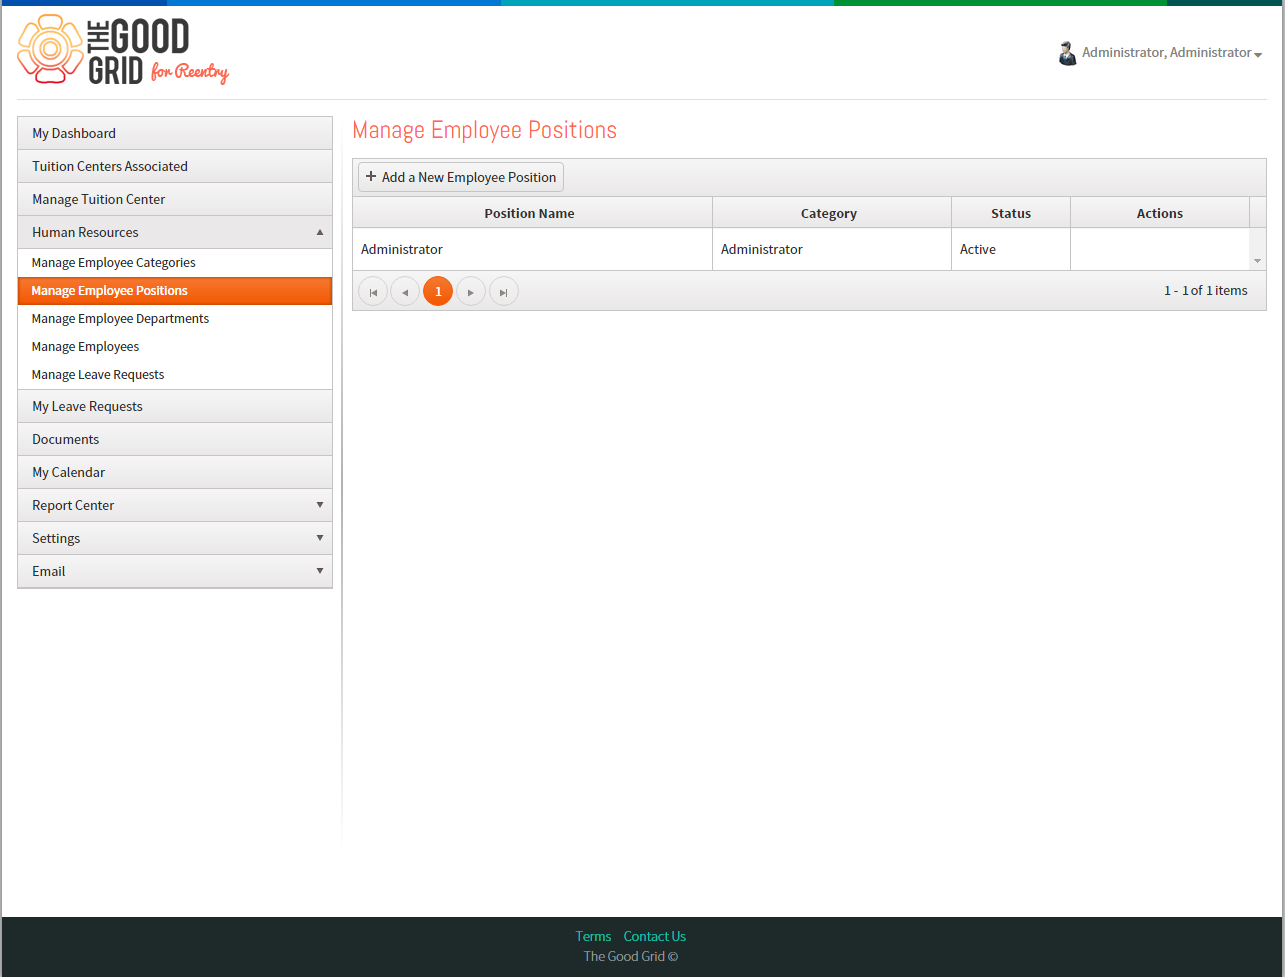The height and width of the screenshot is (977, 1285).
Task: Open Manage Tuition Center
Action: (x=175, y=199)
